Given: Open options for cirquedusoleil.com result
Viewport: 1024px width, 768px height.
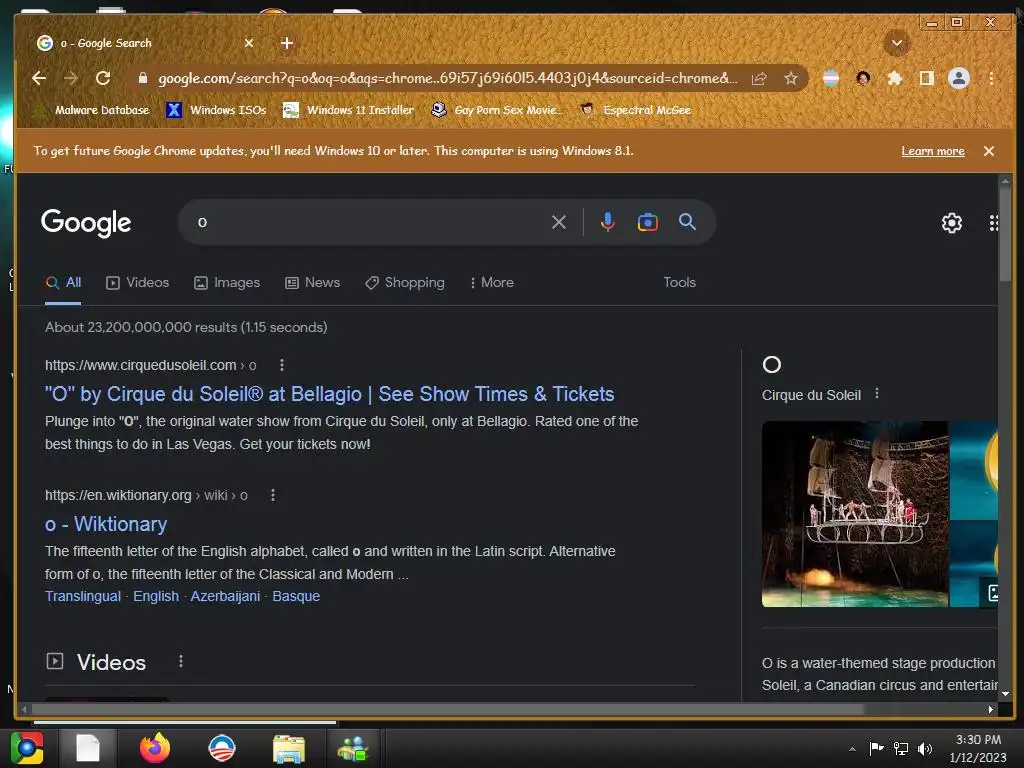Looking at the screenshot, I should pyautogui.click(x=281, y=365).
